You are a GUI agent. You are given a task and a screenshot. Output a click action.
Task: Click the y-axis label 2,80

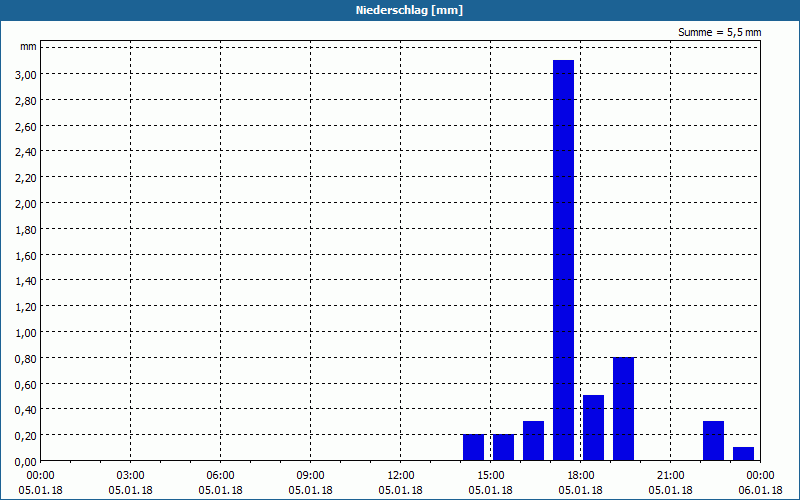pyautogui.click(x=26, y=101)
